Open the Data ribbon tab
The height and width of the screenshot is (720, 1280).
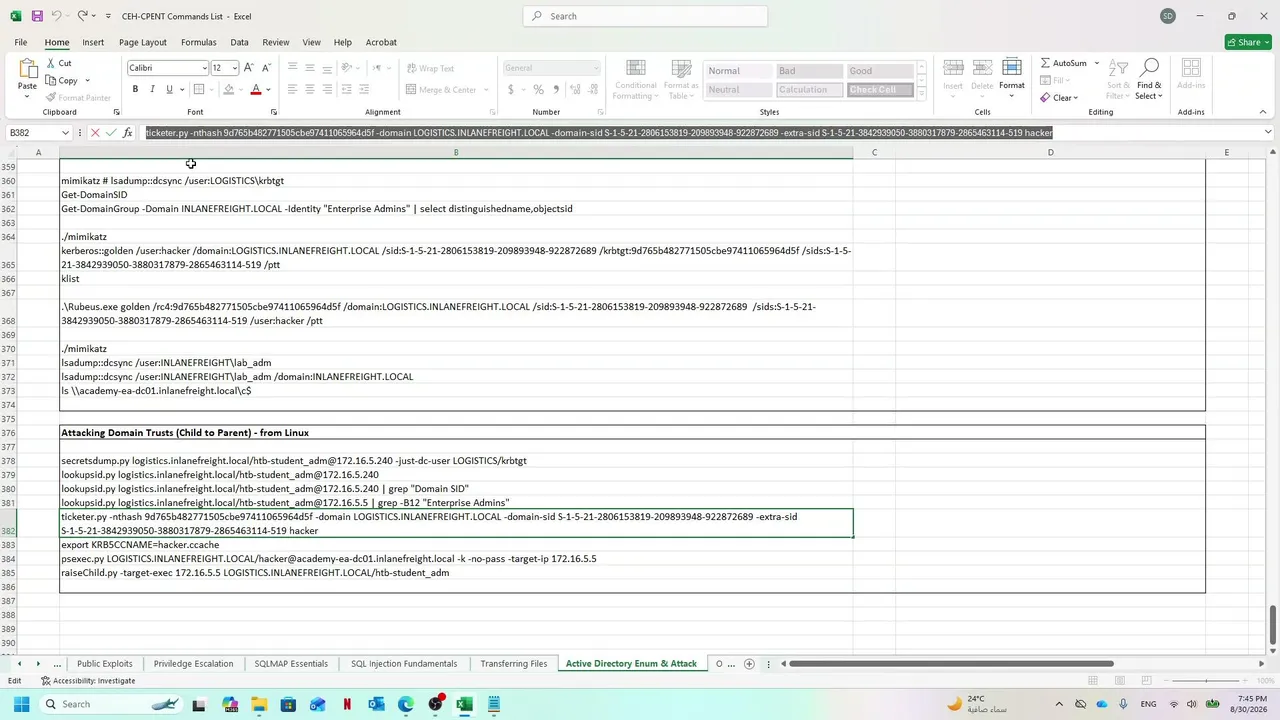[239, 42]
